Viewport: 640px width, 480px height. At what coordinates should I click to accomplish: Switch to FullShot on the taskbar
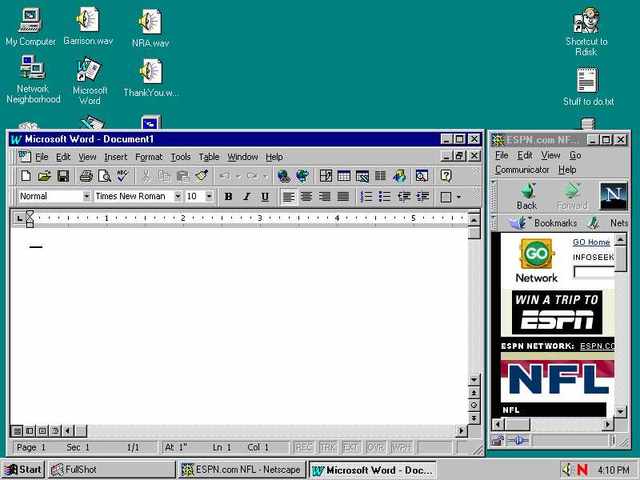point(111,469)
